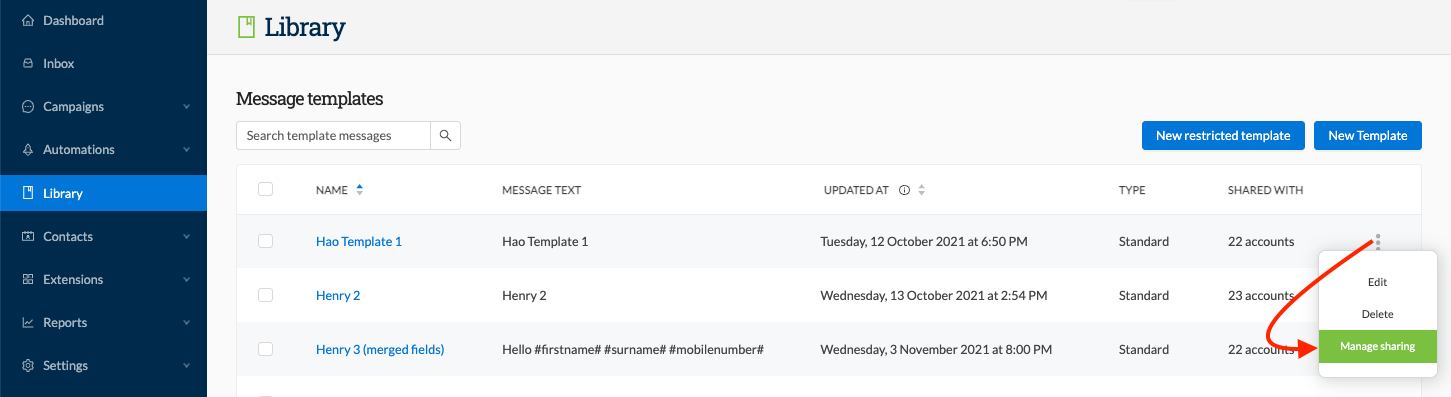Expand the Campaigns sidebar section
The width and height of the screenshot is (1451, 397).
187,107
